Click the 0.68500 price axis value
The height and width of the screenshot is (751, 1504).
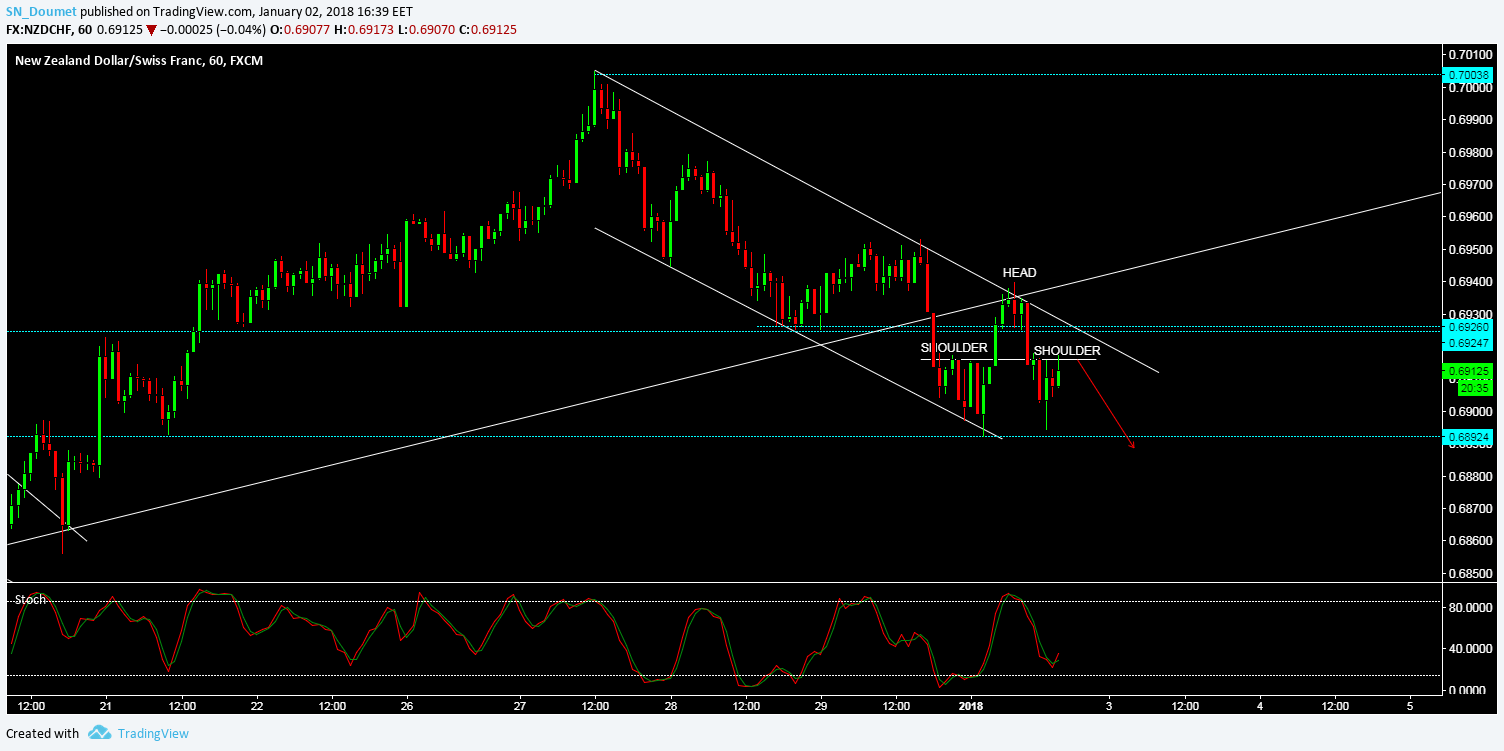pyautogui.click(x=1470, y=575)
